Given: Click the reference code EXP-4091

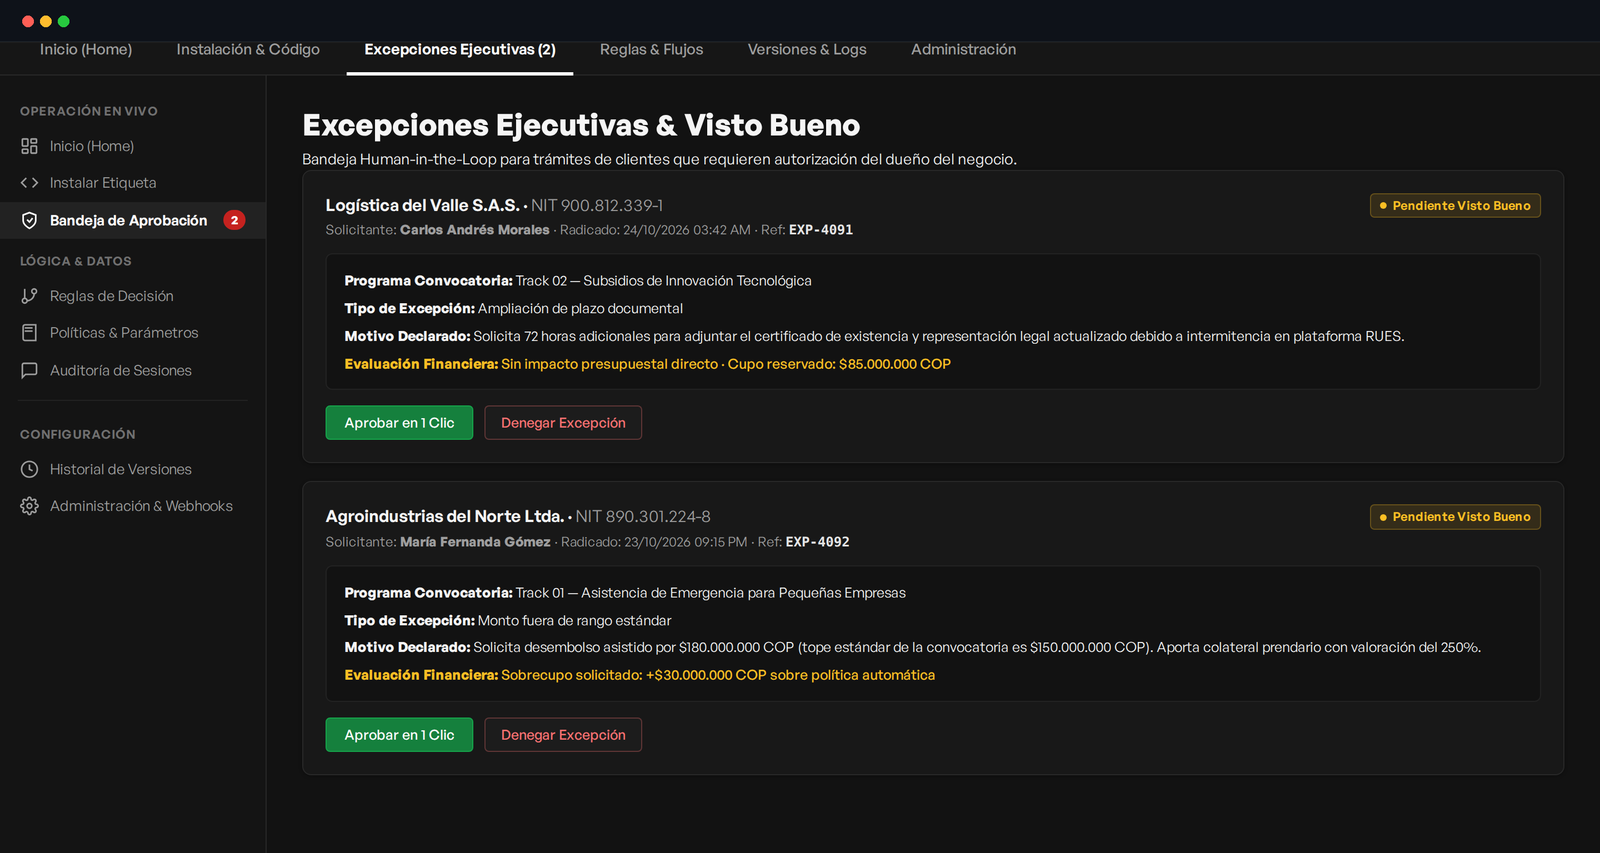Looking at the screenshot, I should pyautogui.click(x=821, y=230).
